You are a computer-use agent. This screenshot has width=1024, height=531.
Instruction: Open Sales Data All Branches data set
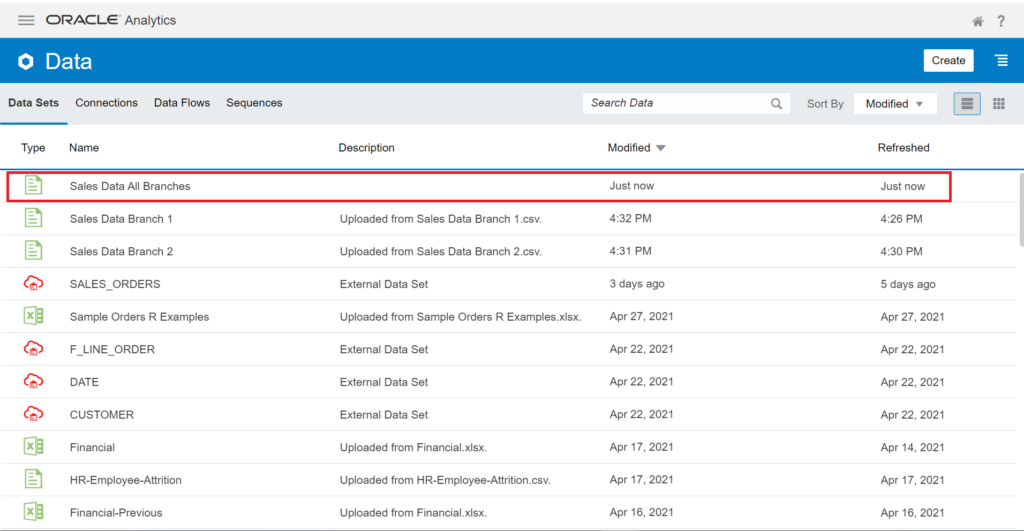point(130,186)
